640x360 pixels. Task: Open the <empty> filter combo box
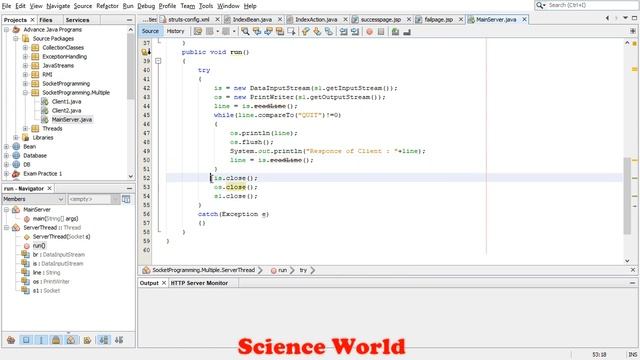(x=93, y=199)
